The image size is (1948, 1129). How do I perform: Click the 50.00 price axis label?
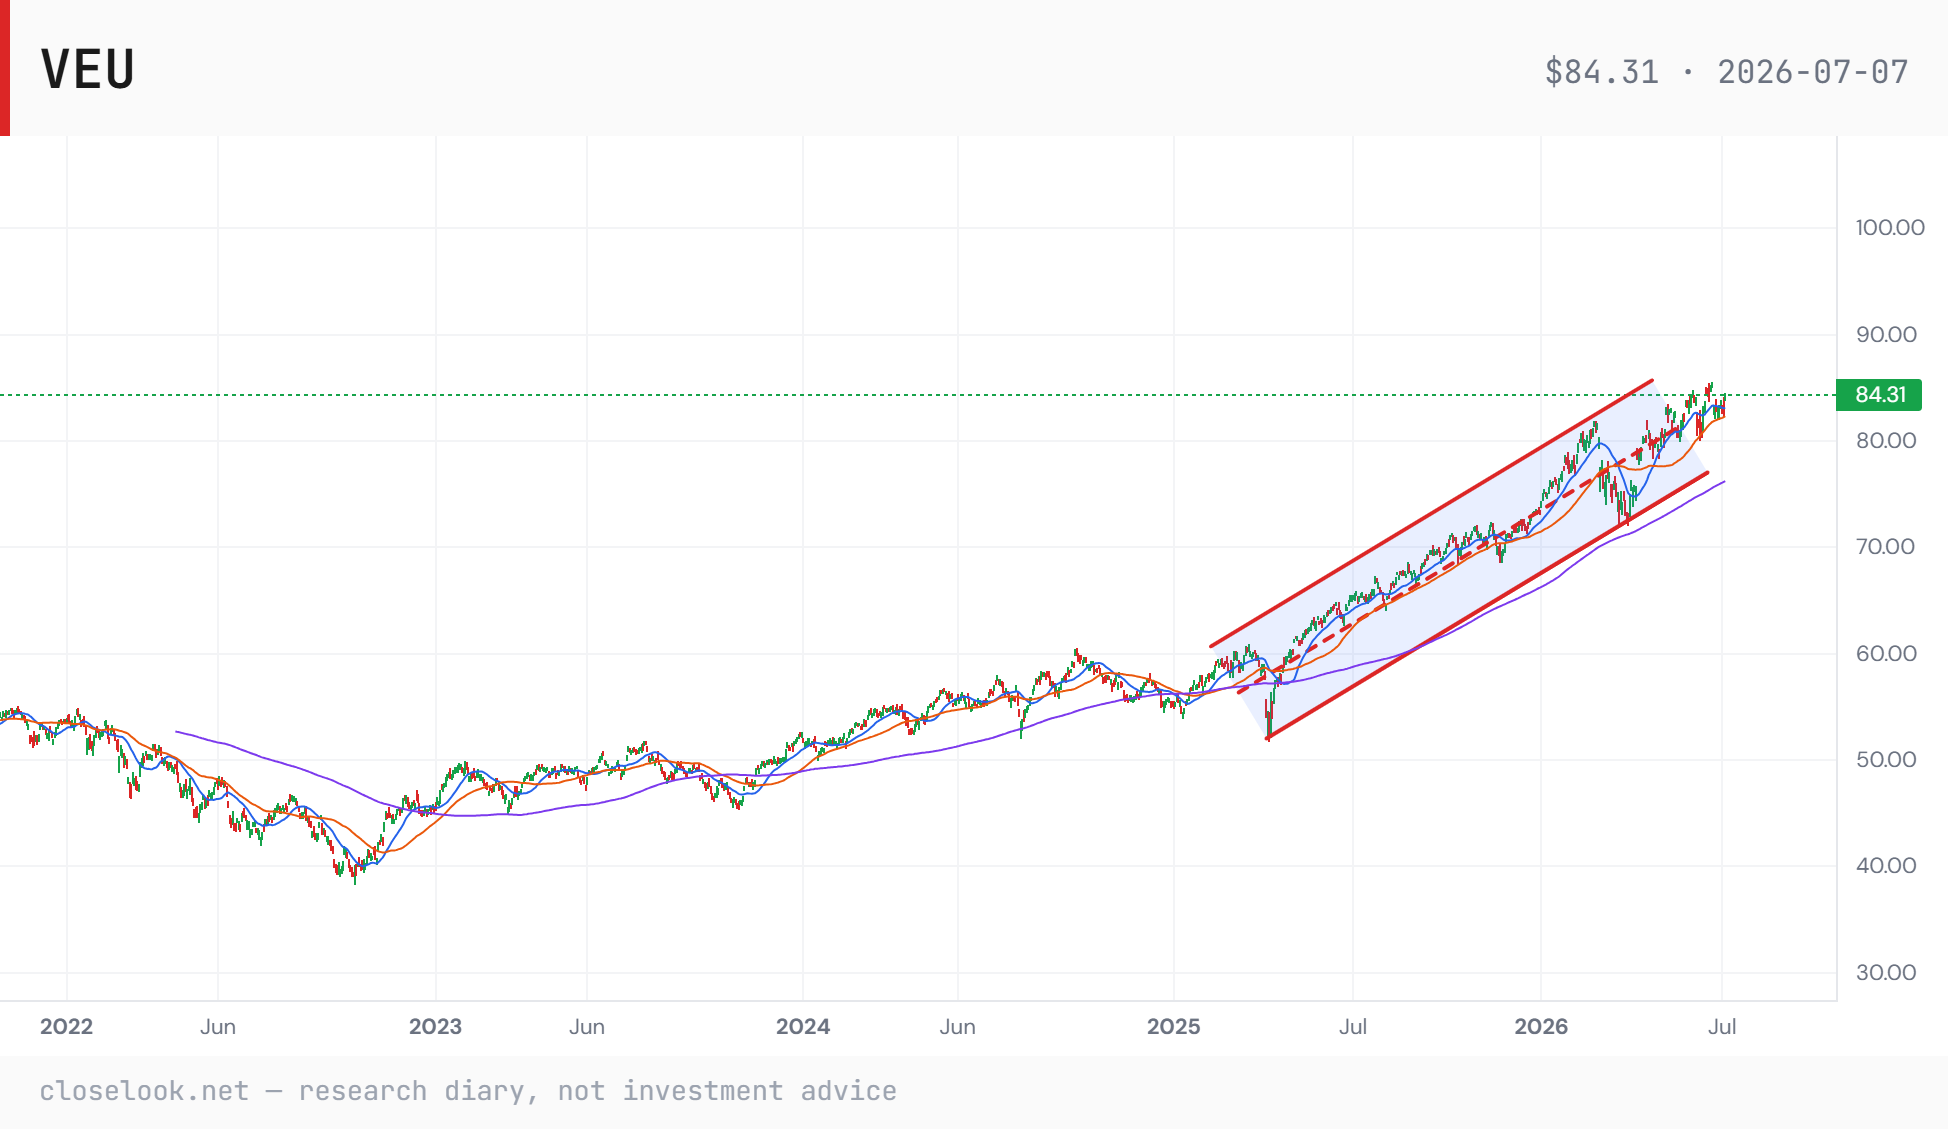[x=1886, y=759]
